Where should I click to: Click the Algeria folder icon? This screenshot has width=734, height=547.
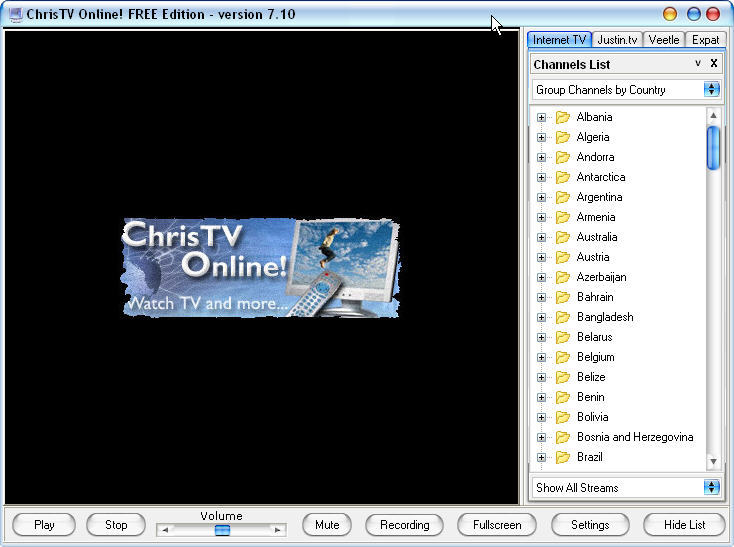point(563,137)
